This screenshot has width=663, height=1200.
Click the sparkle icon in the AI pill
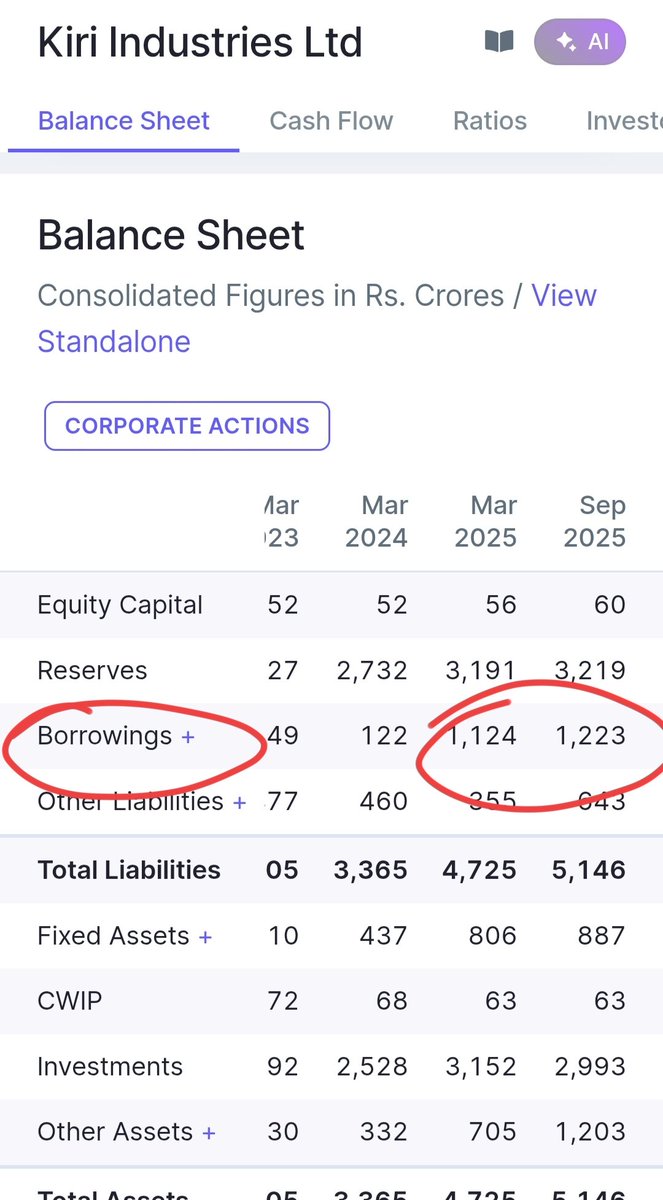click(565, 42)
